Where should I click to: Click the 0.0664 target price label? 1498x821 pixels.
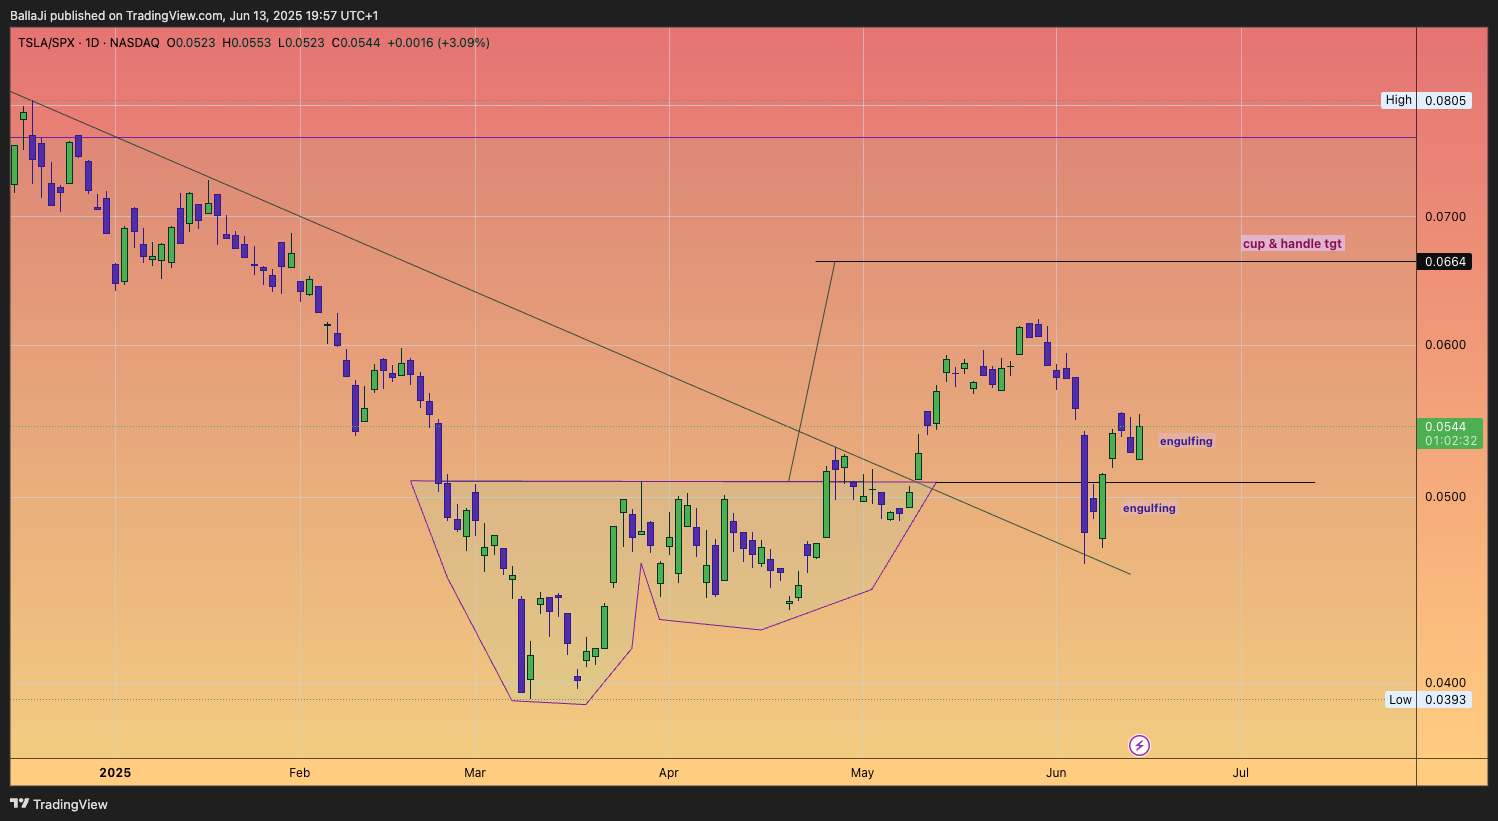pyautogui.click(x=1445, y=262)
